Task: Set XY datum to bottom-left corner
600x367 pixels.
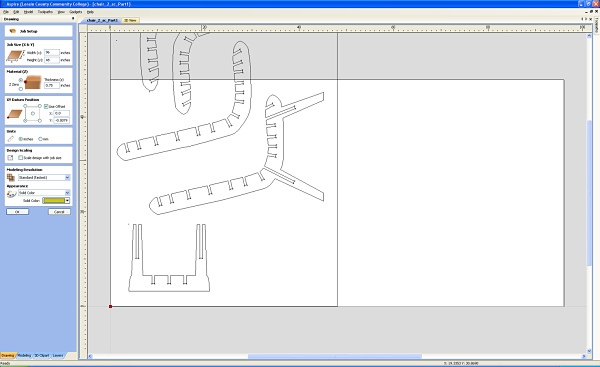Action: (25, 121)
